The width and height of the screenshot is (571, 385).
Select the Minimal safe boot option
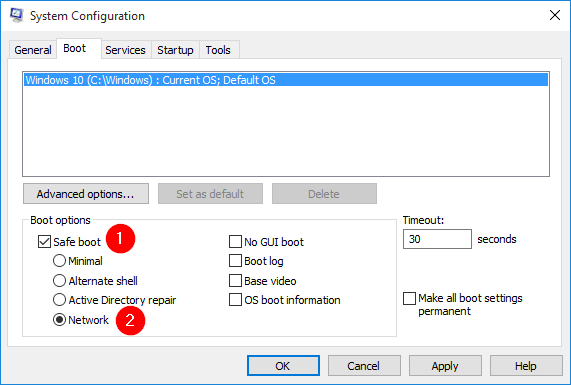tap(59, 261)
